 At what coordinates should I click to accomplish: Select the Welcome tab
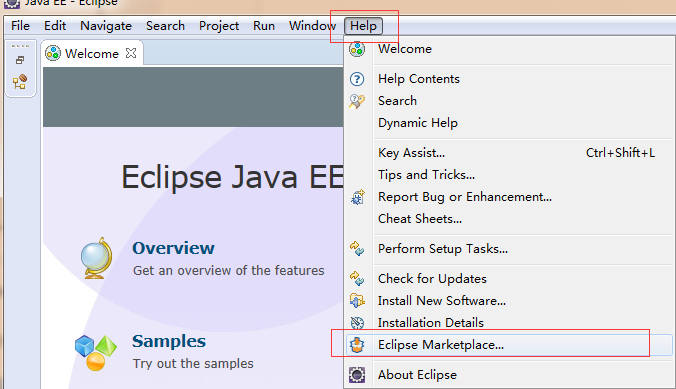point(91,53)
